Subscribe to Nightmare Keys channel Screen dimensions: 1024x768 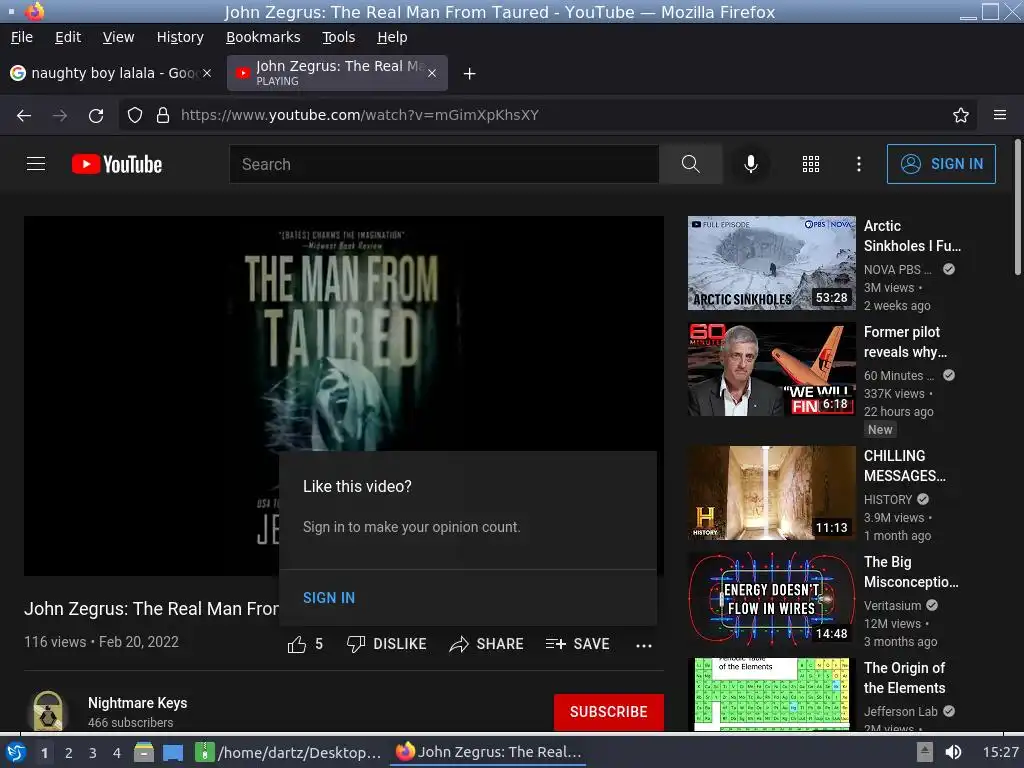click(608, 712)
